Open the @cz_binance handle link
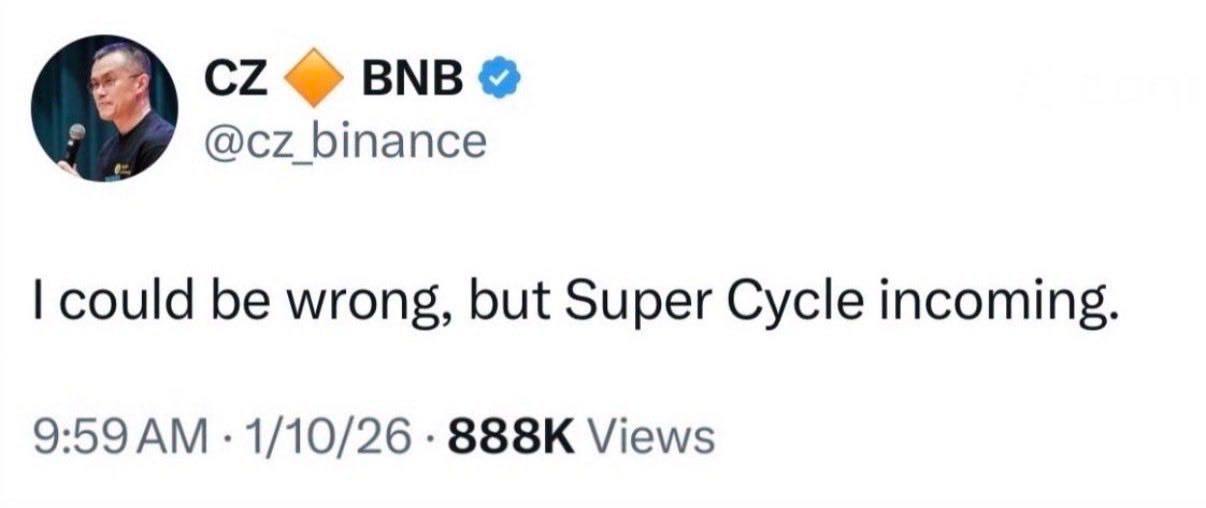Viewport: 1206px width, 508px height. click(345, 141)
